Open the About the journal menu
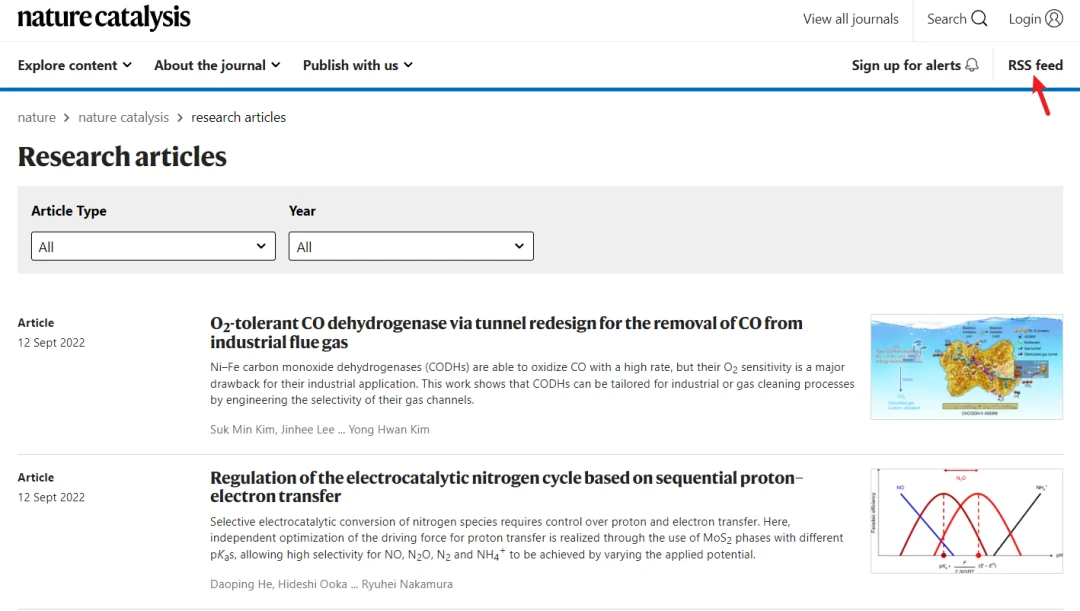 pyautogui.click(x=217, y=65)
